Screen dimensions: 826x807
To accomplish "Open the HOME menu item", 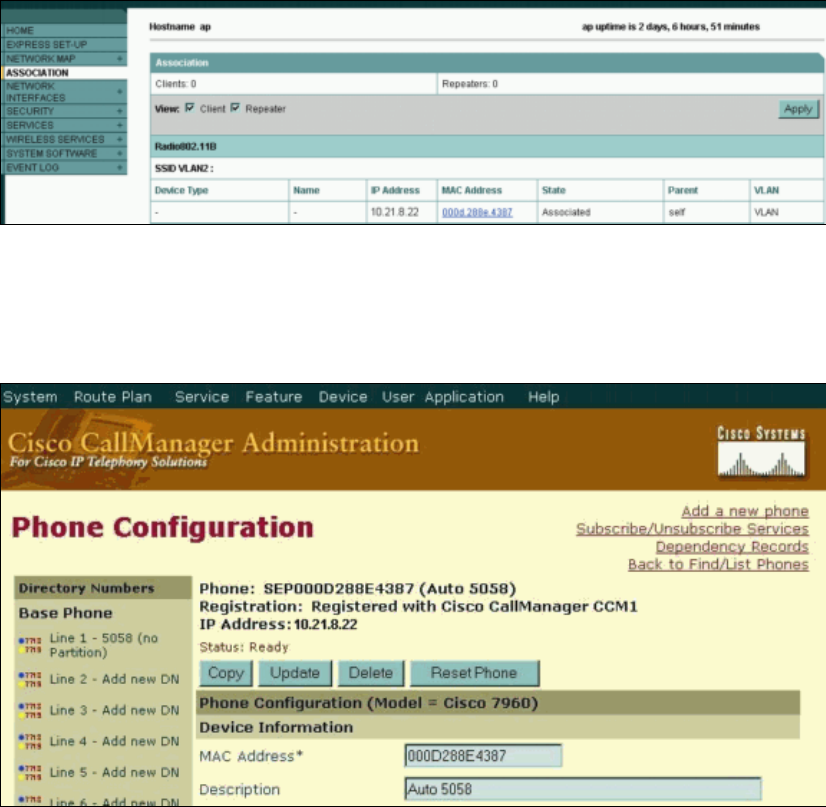I will coord(20,31).
